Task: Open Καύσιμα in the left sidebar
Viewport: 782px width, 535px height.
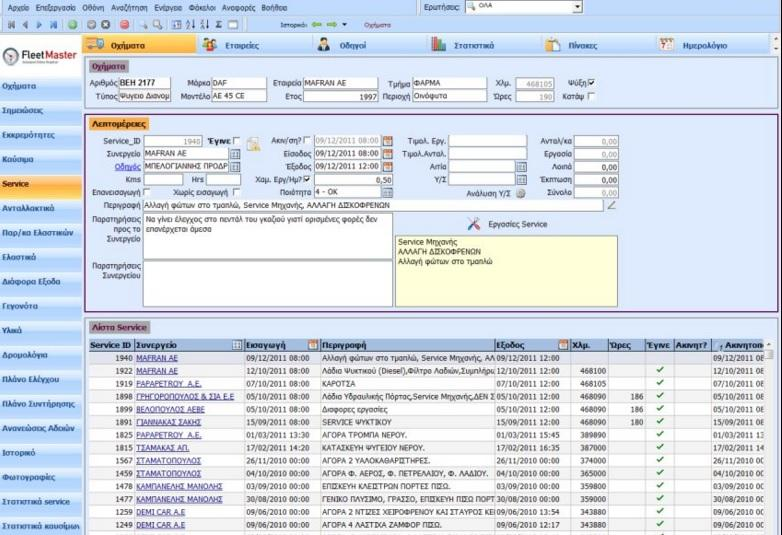Action: [41, 160]
